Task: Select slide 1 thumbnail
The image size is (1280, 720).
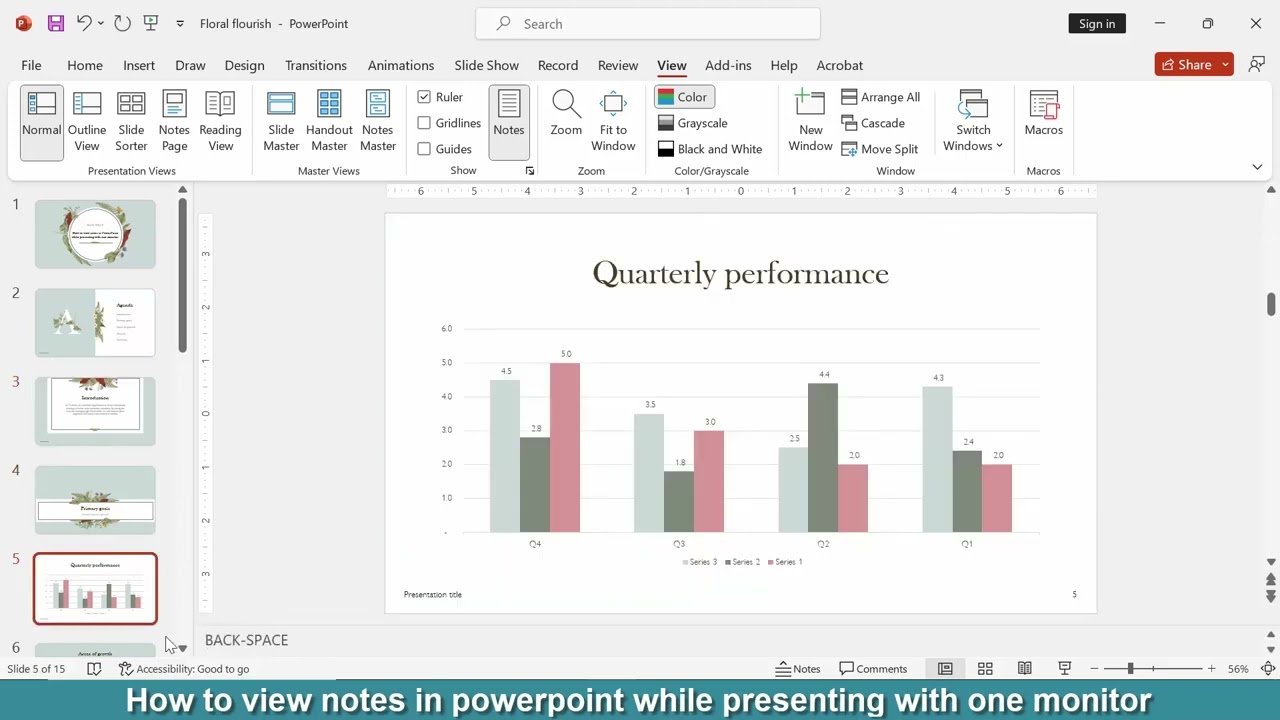Action: [x=95, y=234]
